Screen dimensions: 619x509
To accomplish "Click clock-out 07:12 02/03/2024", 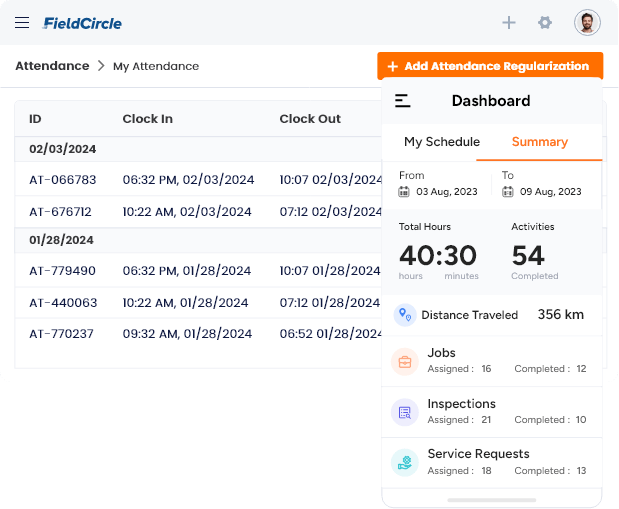I will [330, 212].
